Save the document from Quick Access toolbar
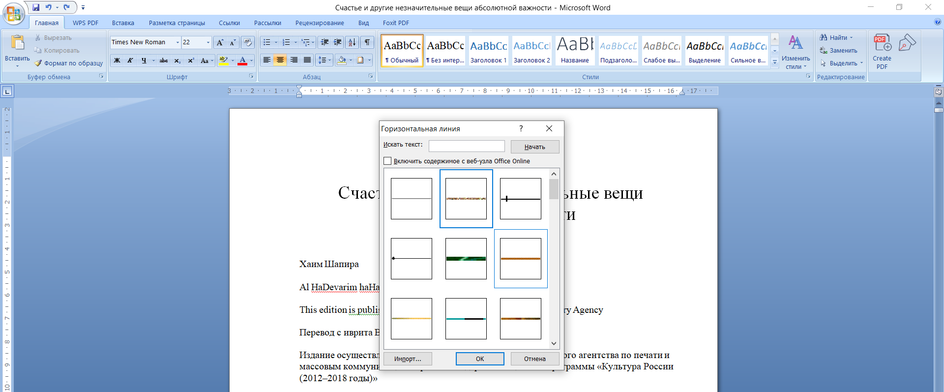 36,7
